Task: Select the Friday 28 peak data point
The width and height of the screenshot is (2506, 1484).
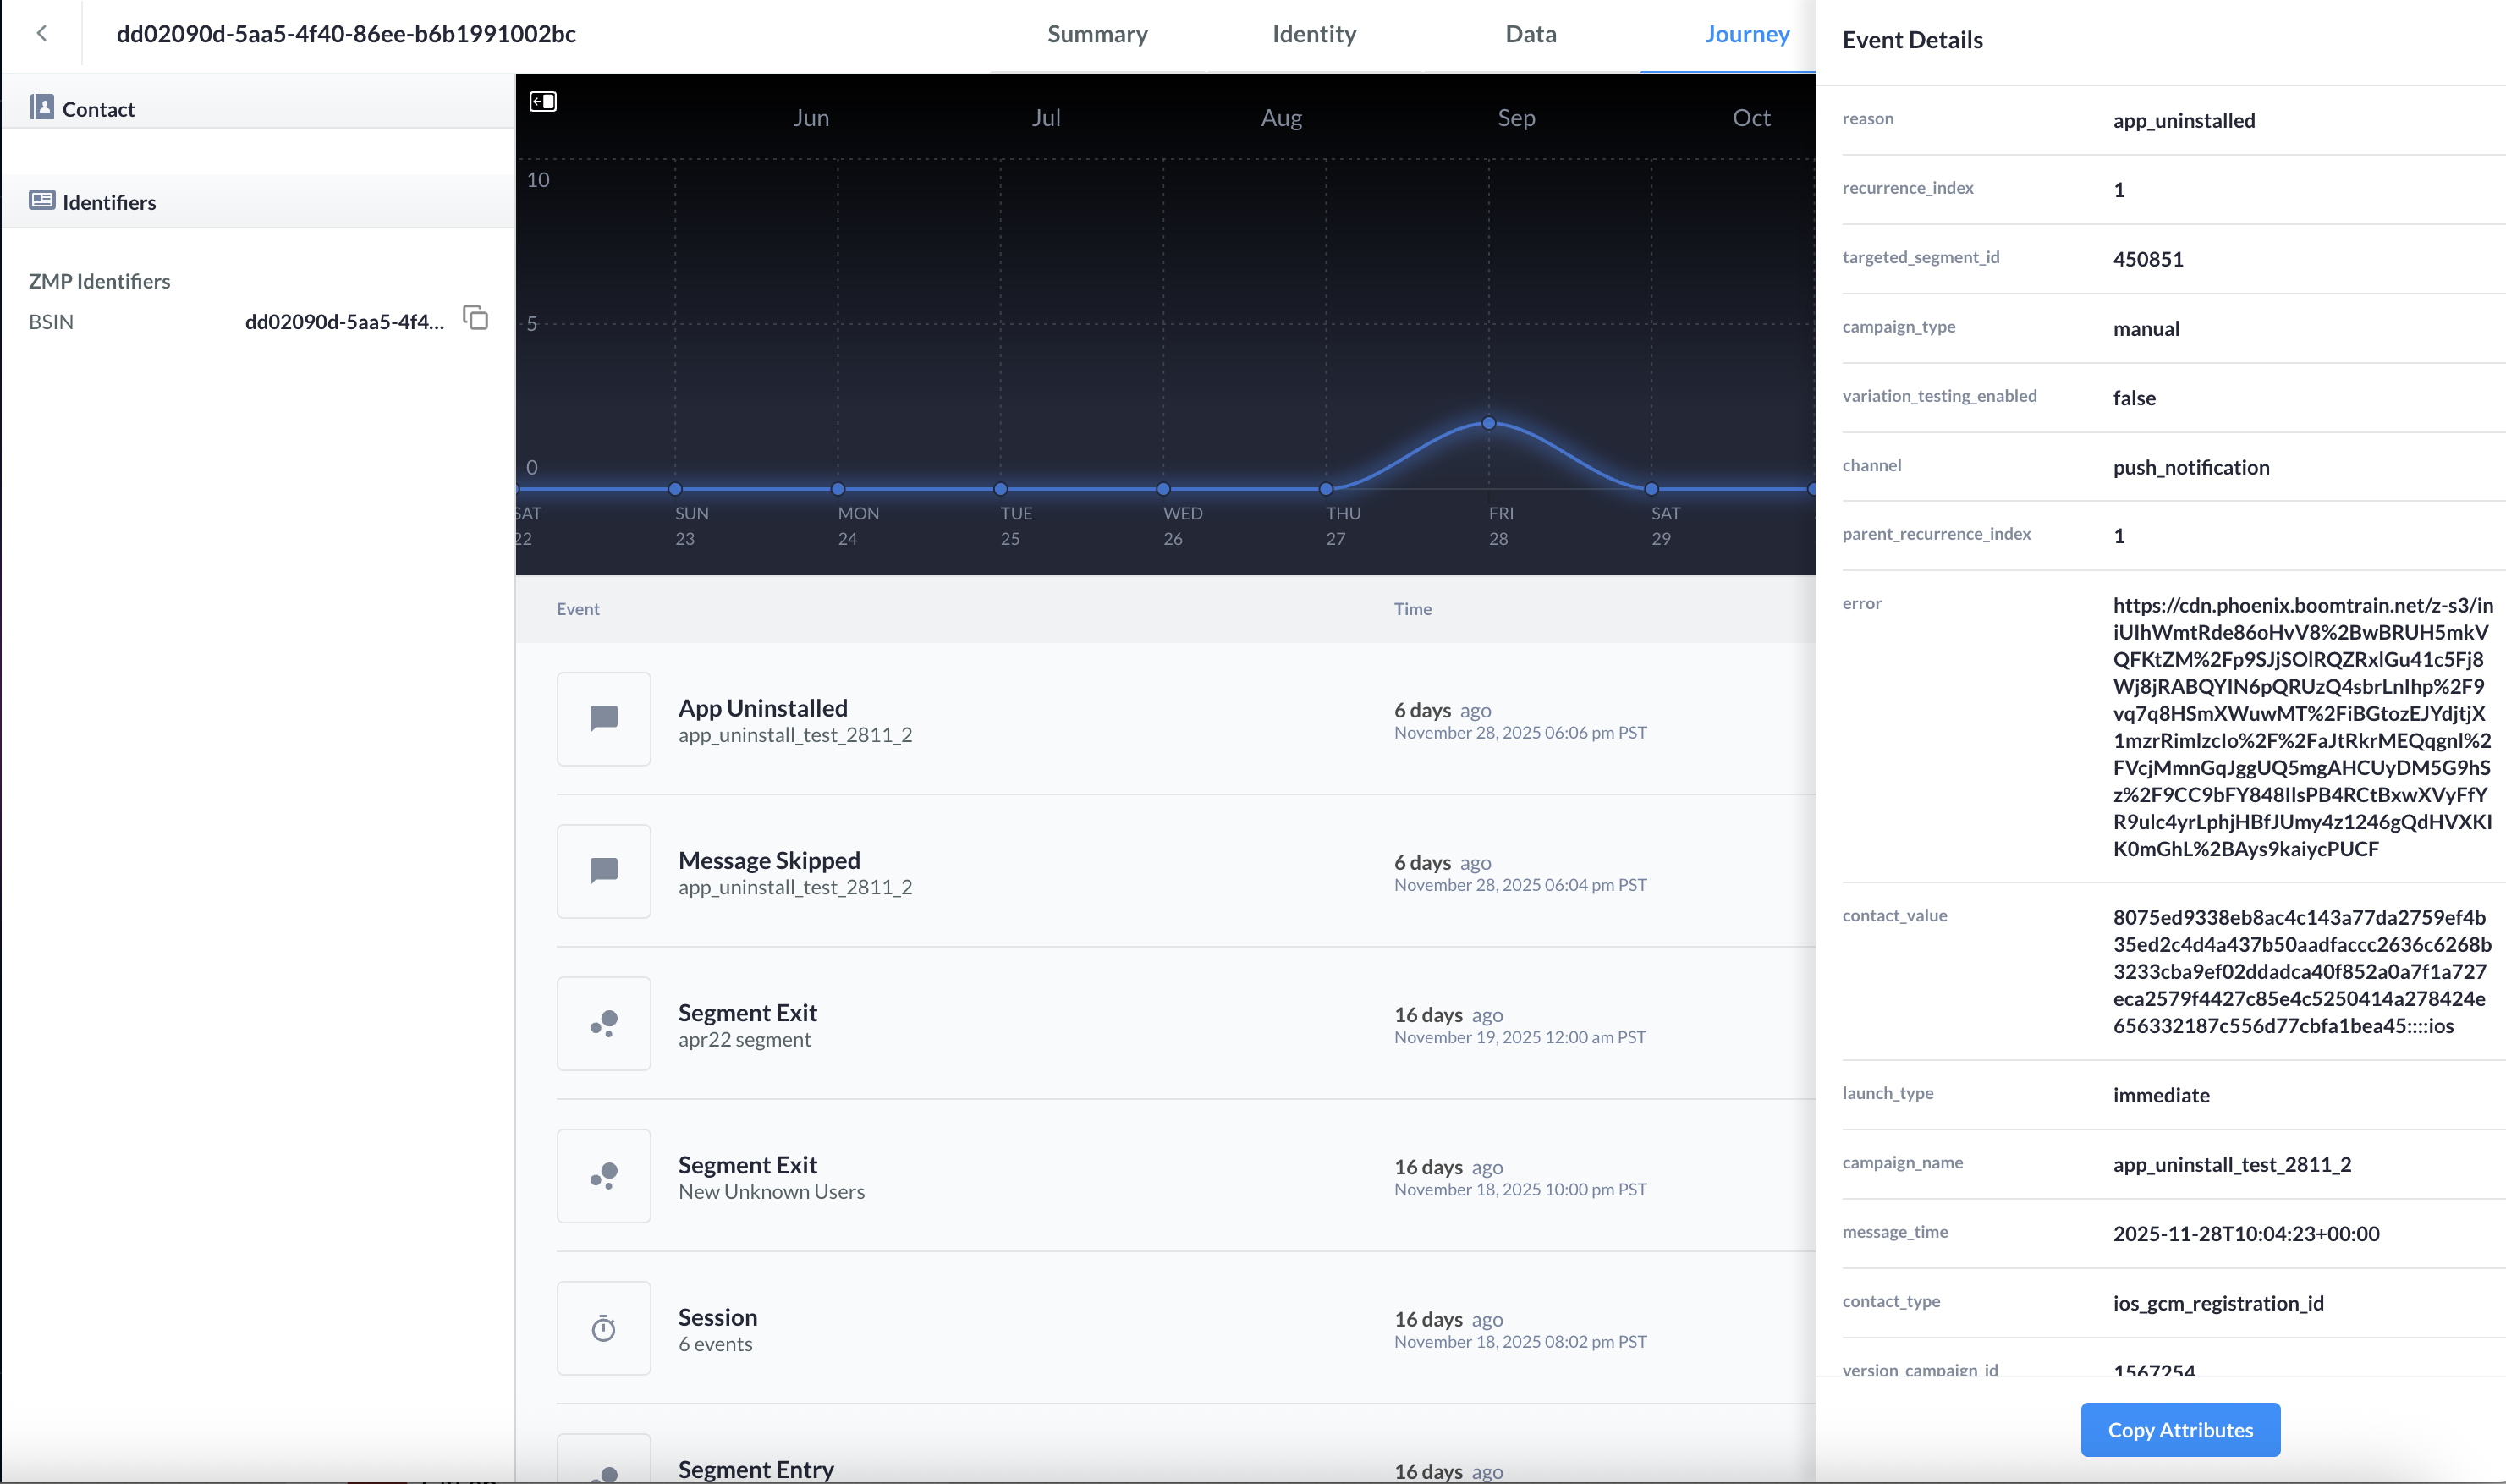Action: click(1489, 423)
